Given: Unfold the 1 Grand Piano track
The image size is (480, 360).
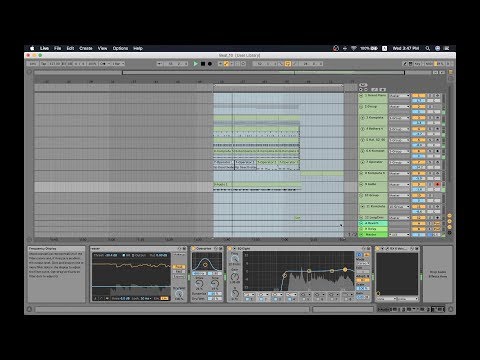Looking at the screenshot, I should click(361, 96).
